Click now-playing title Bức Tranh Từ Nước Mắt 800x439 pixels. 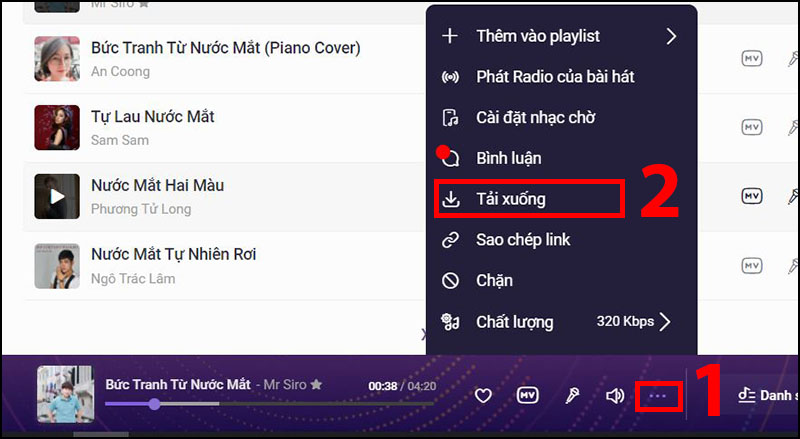tap(178, 384)
